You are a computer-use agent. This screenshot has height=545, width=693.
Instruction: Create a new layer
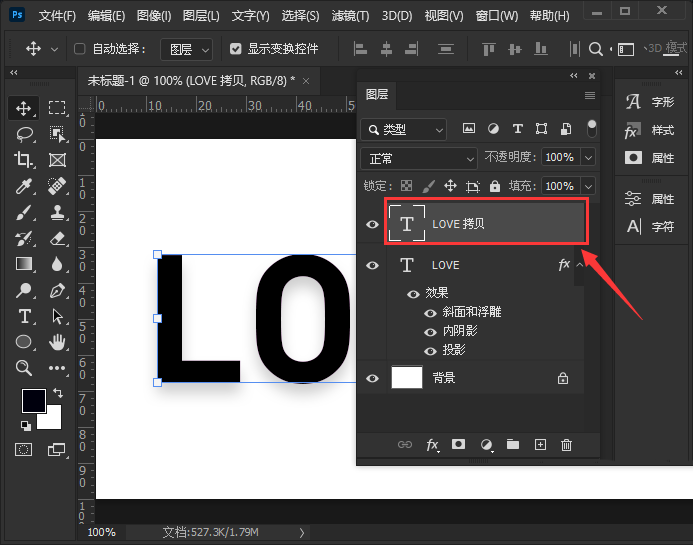(x=540, y=445)
